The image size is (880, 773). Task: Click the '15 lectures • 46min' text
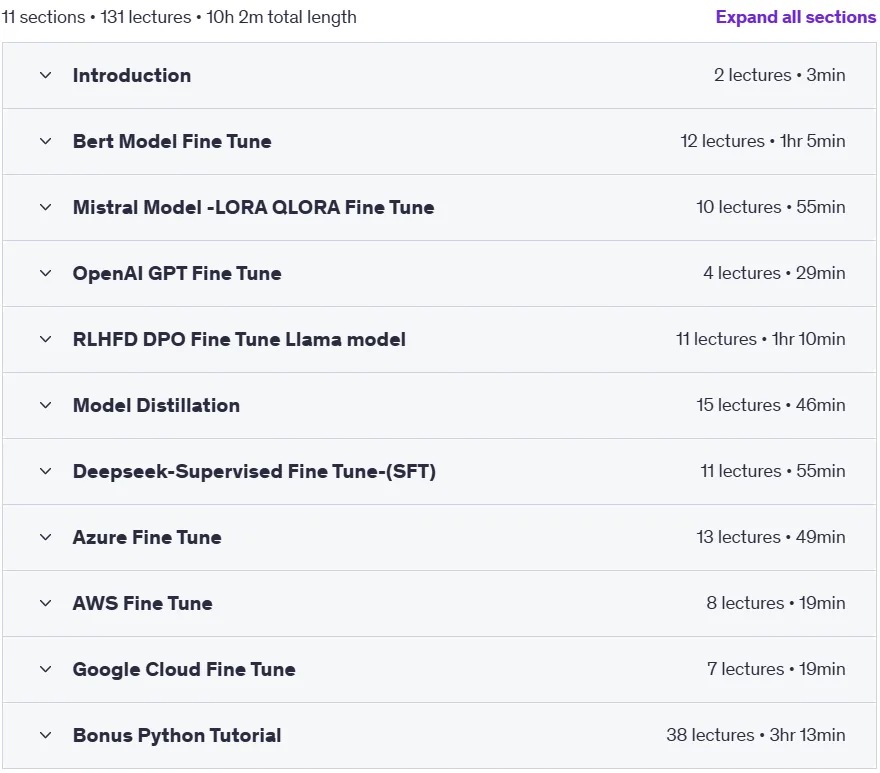tap(771, 405)
